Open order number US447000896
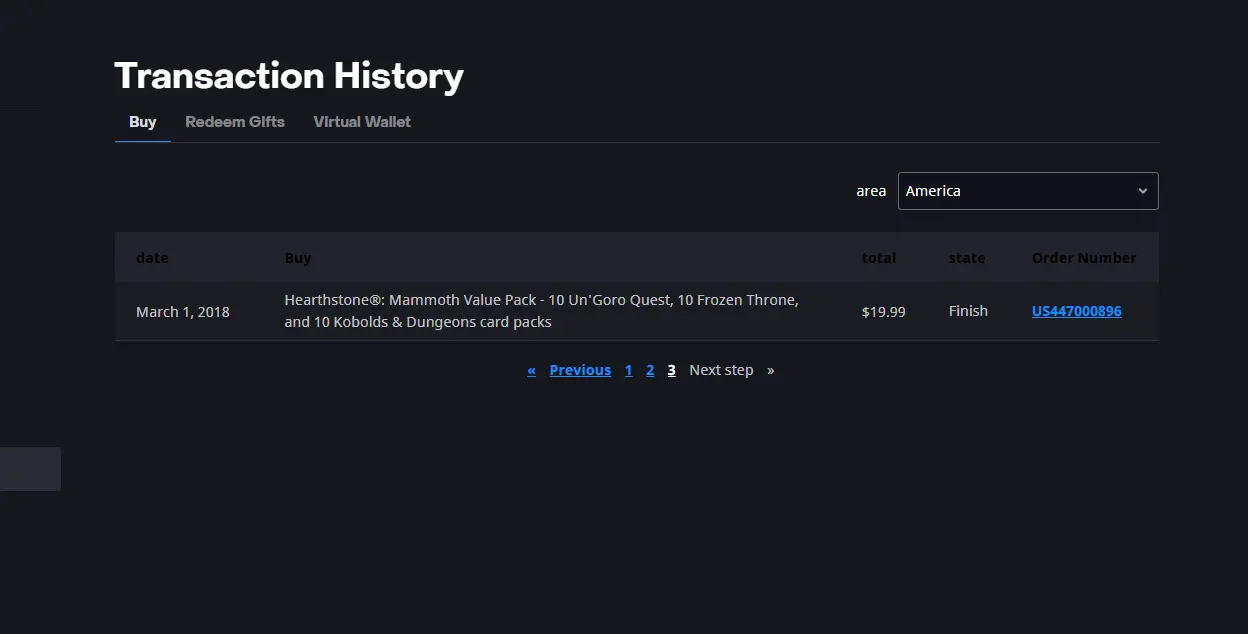This screenshot has height=634, width=1248. click(x=1076, y=311)
